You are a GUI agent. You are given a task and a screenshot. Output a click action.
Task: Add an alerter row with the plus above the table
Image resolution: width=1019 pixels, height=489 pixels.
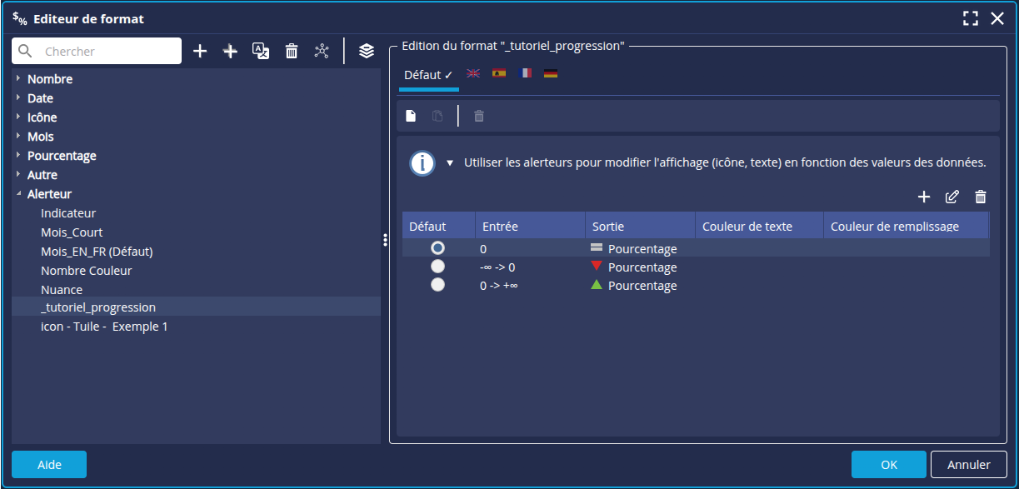(924, 197)
